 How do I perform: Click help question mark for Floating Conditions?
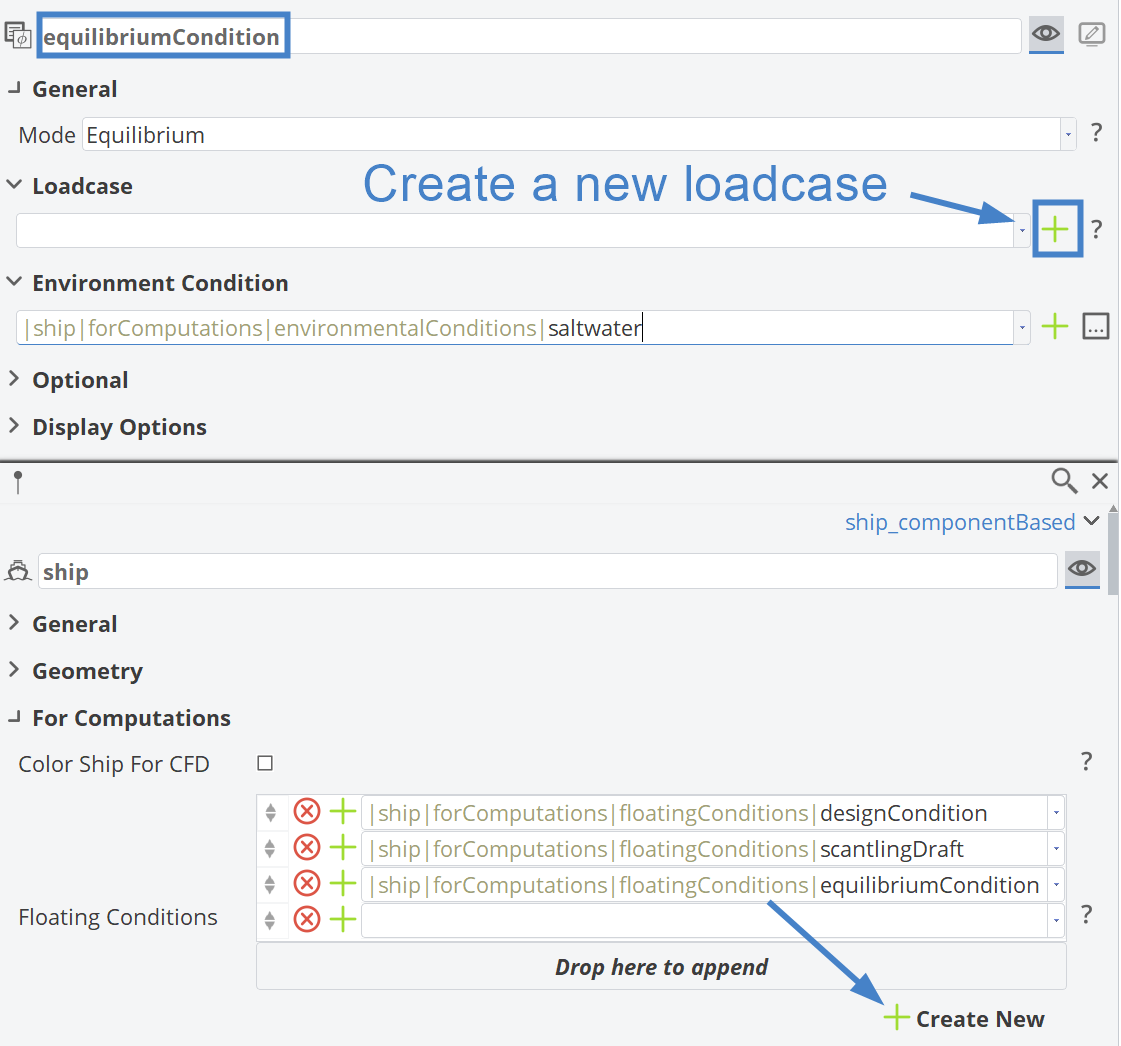pos(1087,914)
